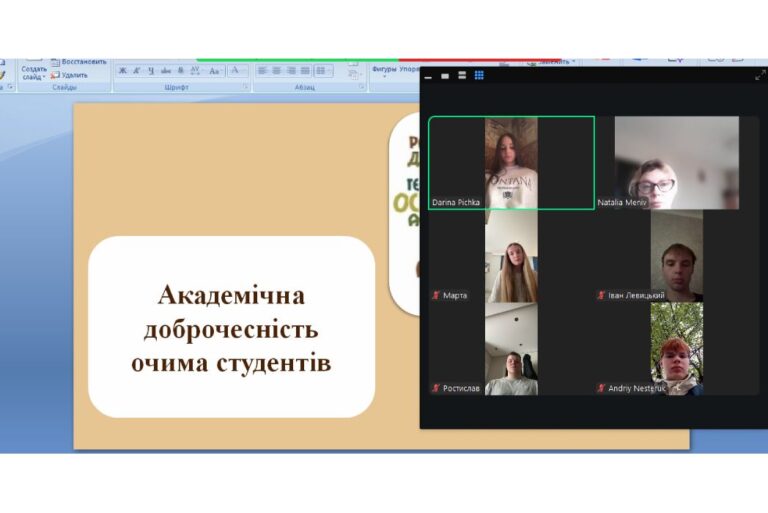Click Удалить to delete the slide
Screen dimensions: 768x513
coord(70,75)
